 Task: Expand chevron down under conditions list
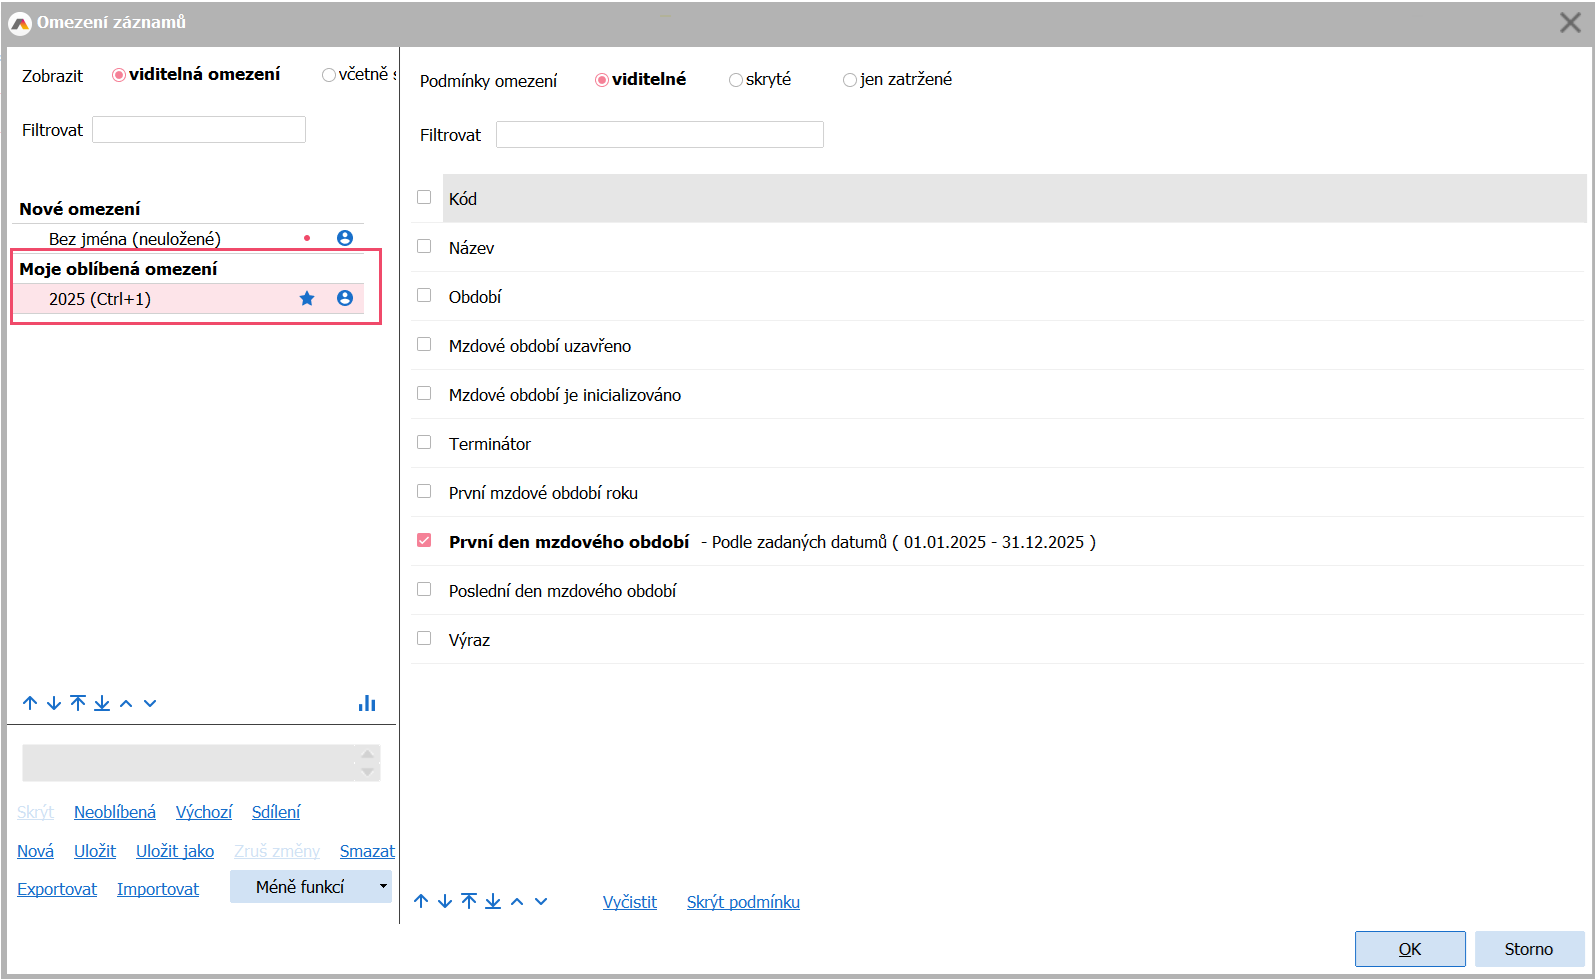(541, 902)
